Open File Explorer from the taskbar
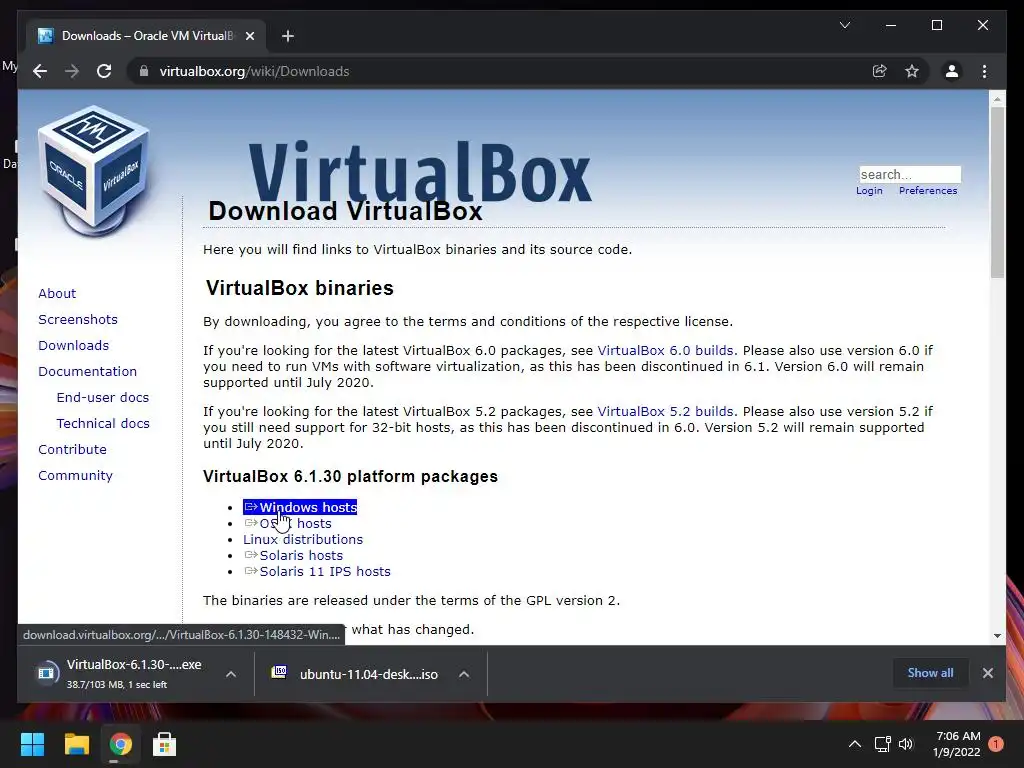Image resolution: width=1024 pixels, height=768 pixels. 76,744
